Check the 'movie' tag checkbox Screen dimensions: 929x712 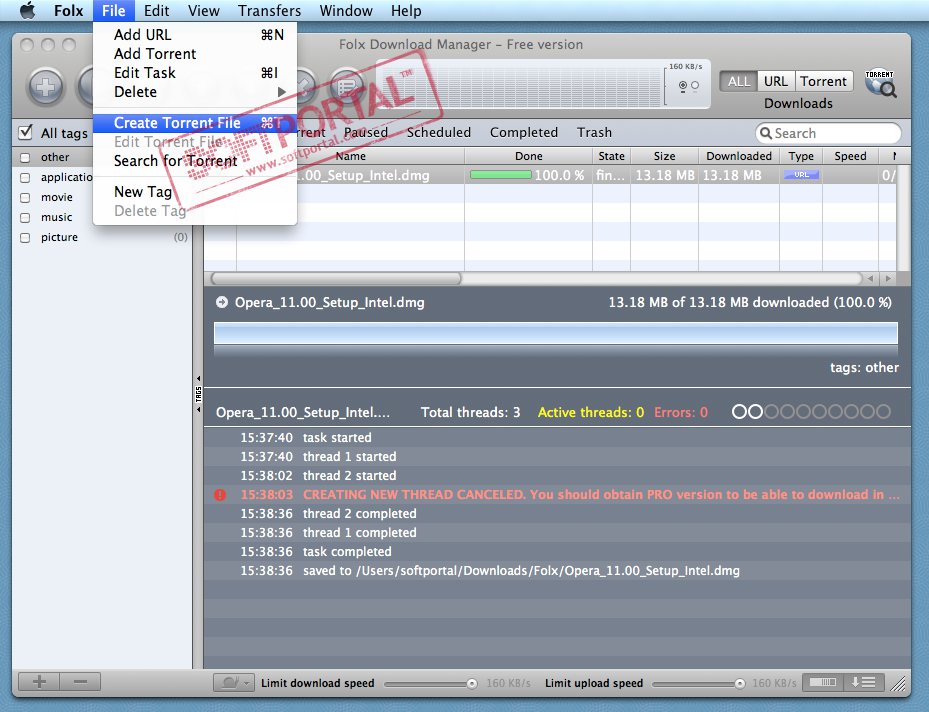pos(25,198)
